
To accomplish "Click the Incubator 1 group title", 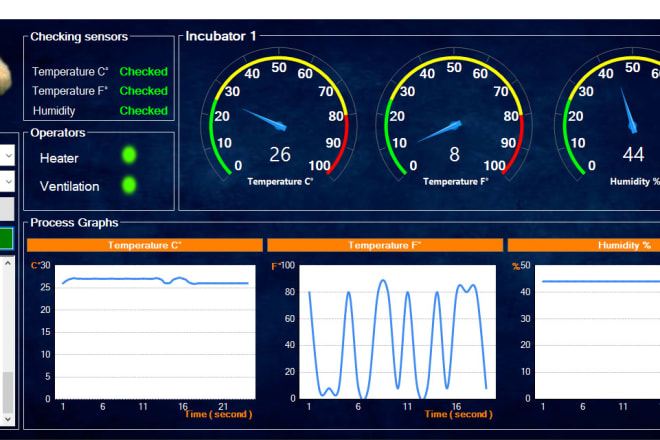I will (x=221, y=36).
